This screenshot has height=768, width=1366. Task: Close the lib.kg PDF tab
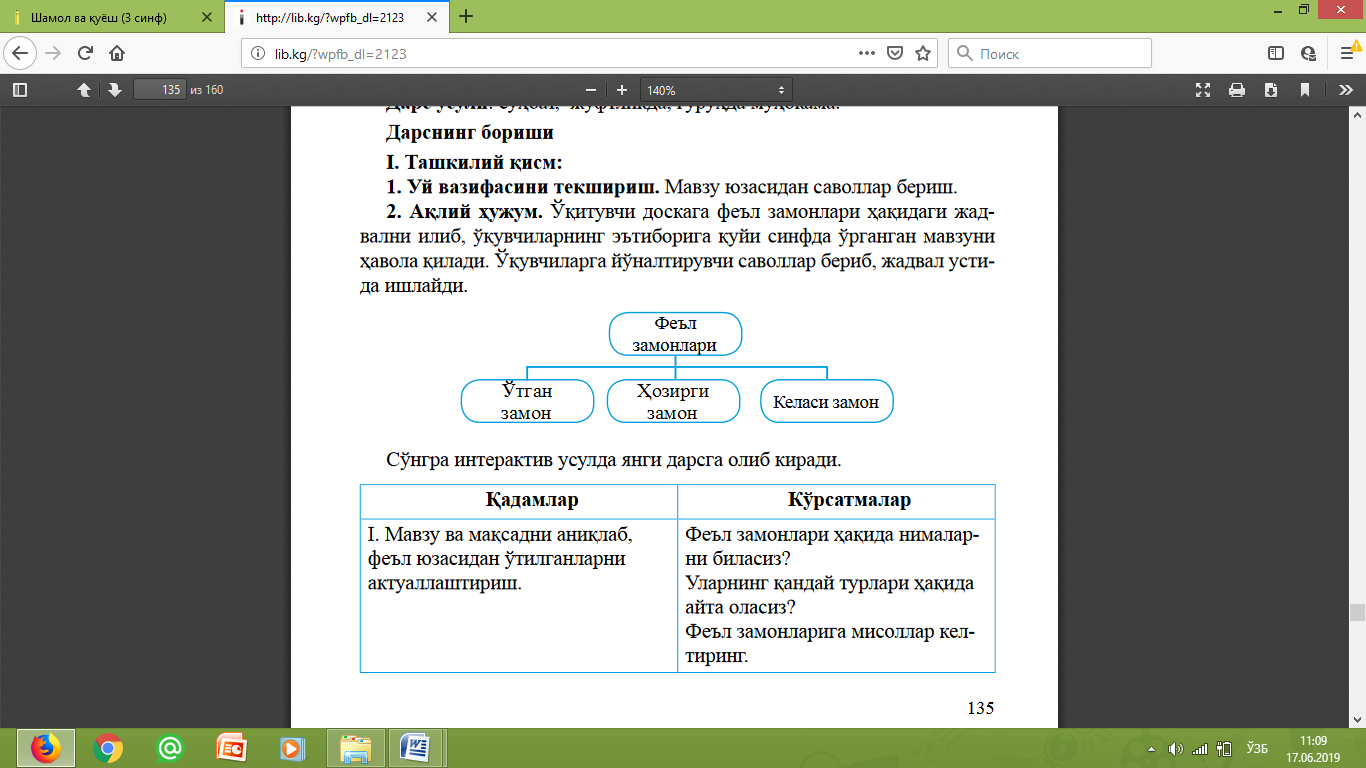click(x=431, y=17)
